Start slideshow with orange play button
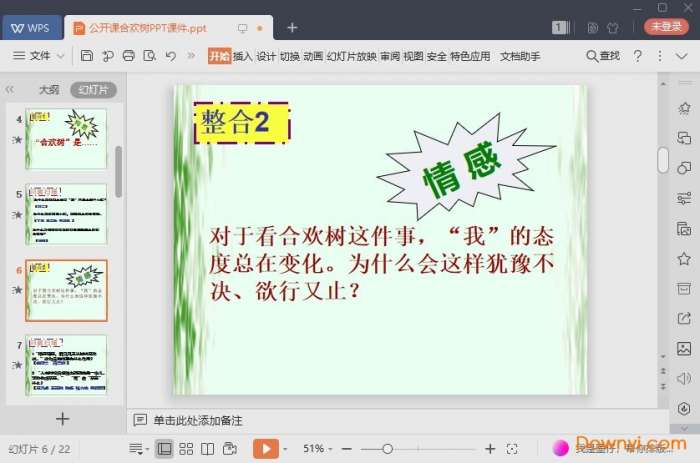Viewport: 700px width, 463px height. (x=266, y=448)
